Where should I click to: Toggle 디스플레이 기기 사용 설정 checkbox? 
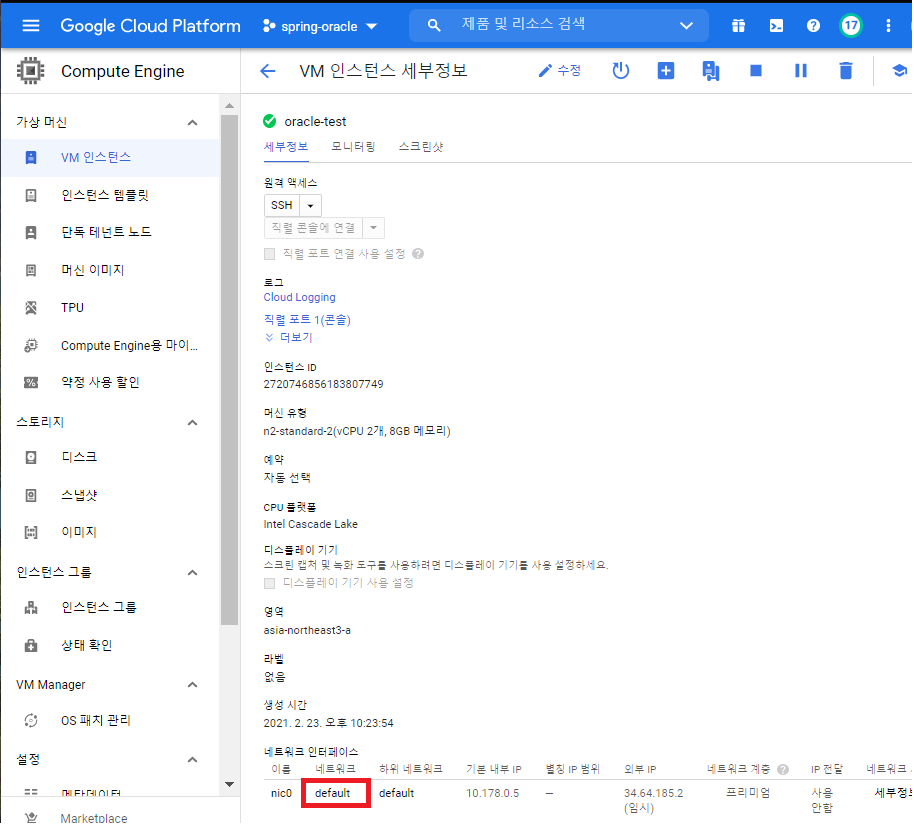(269, 583)
